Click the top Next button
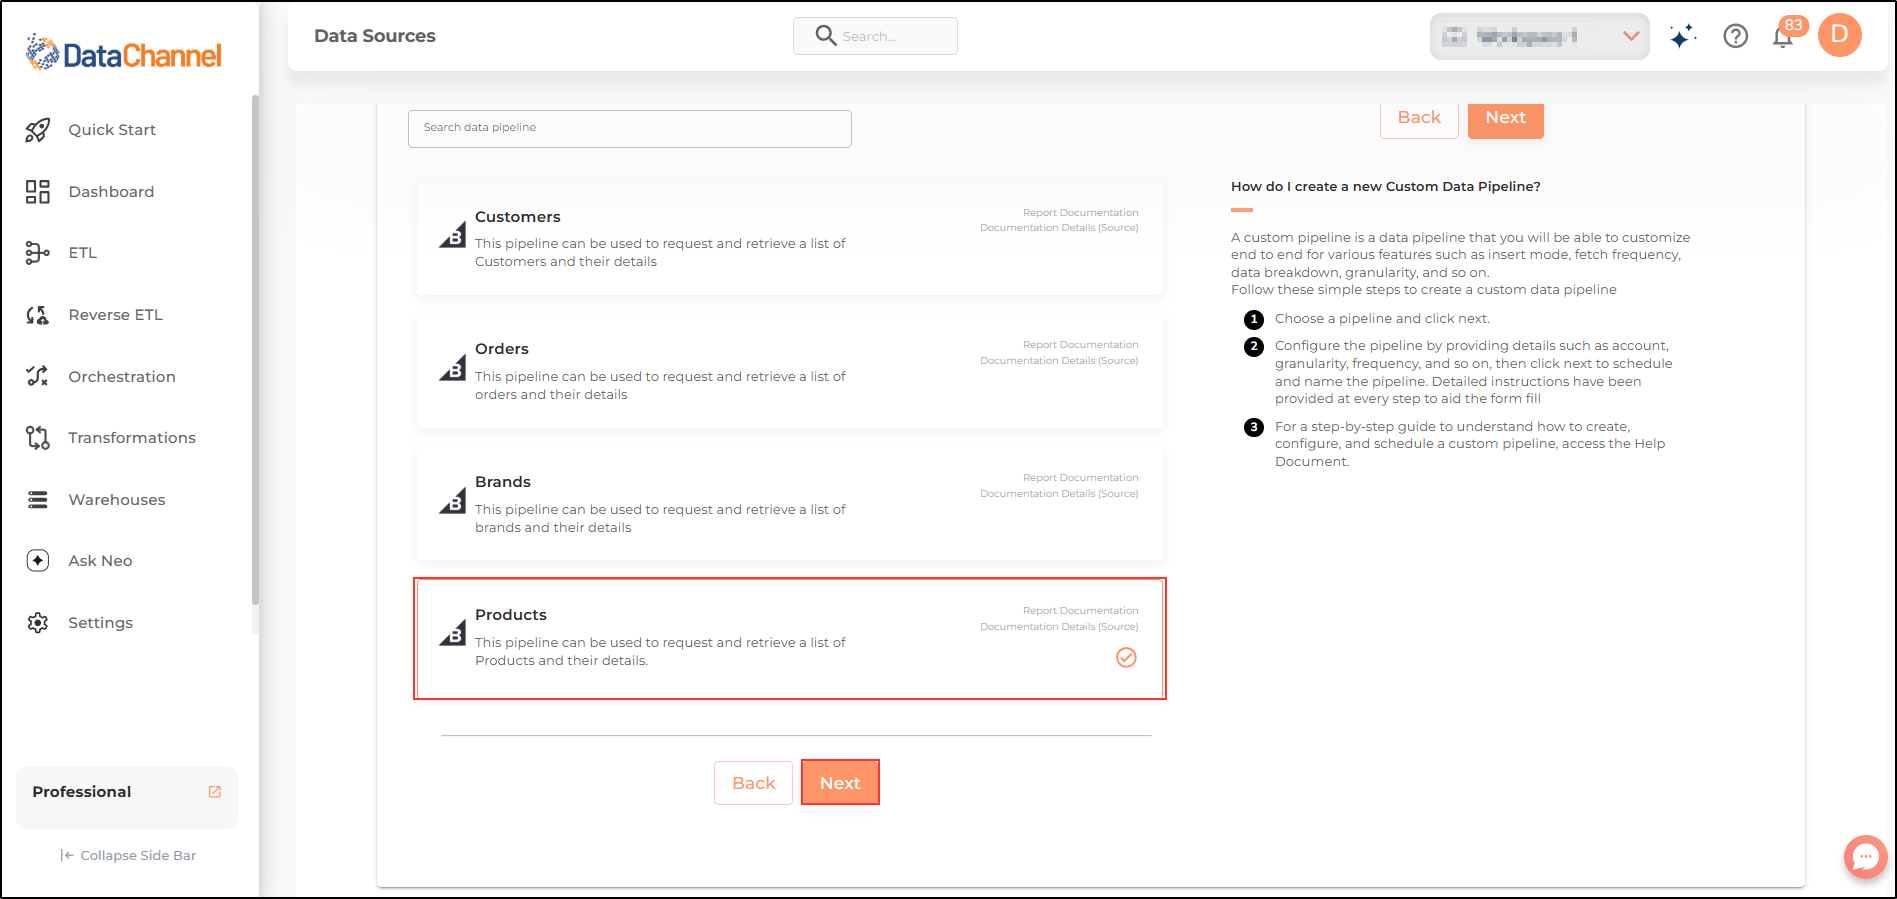This screenshot has width=1897, height=899. click(x=1506, y=118)
